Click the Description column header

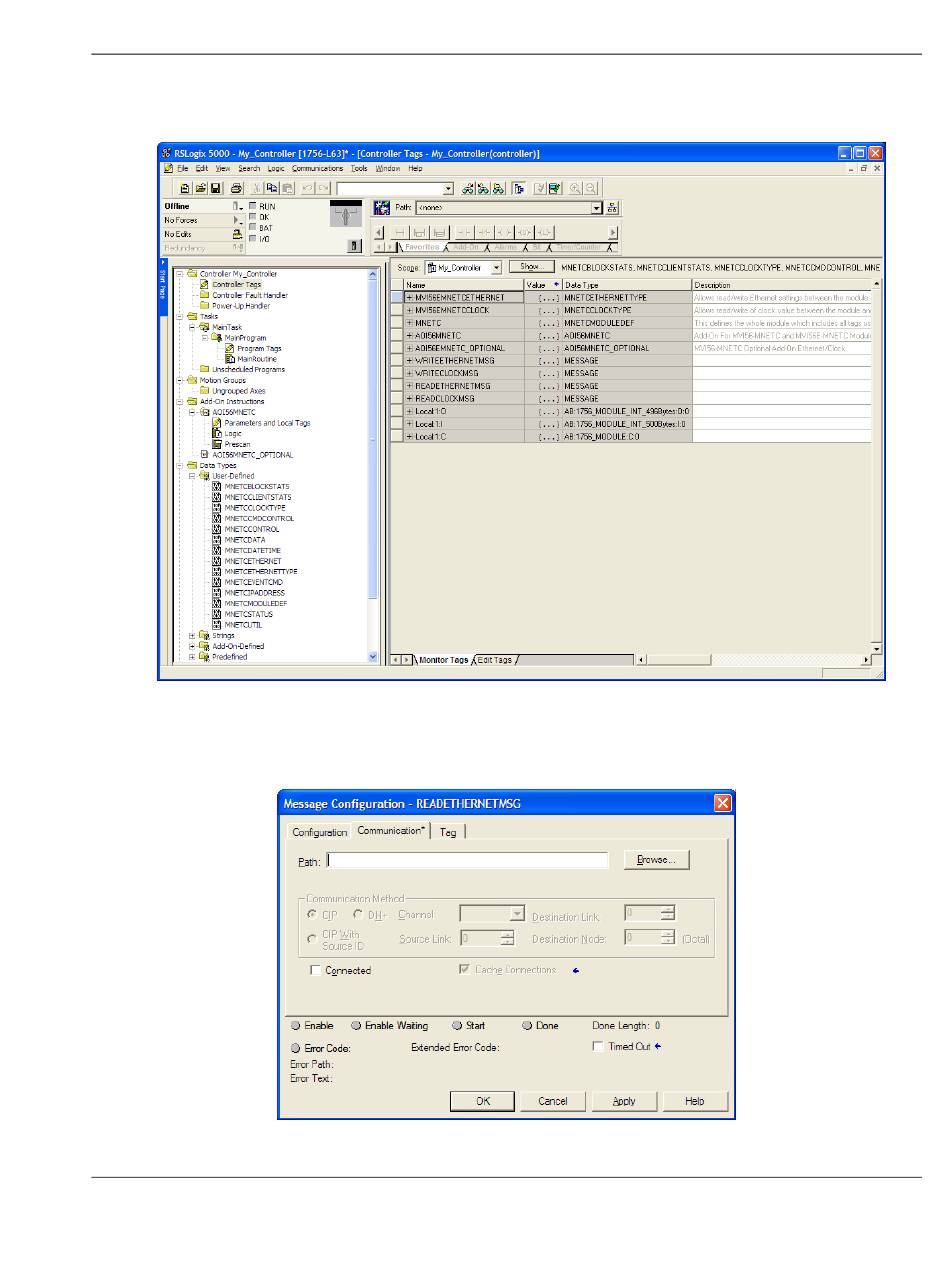click(x=782, y=285)
